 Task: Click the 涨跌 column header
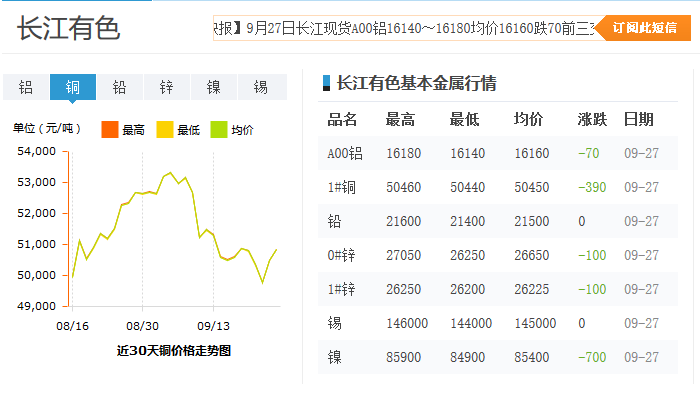pos(592,120)
